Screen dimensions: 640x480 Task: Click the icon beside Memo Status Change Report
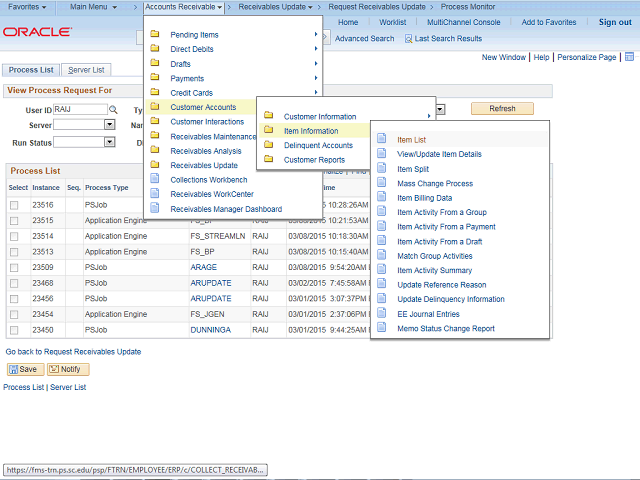click(382, 329)
